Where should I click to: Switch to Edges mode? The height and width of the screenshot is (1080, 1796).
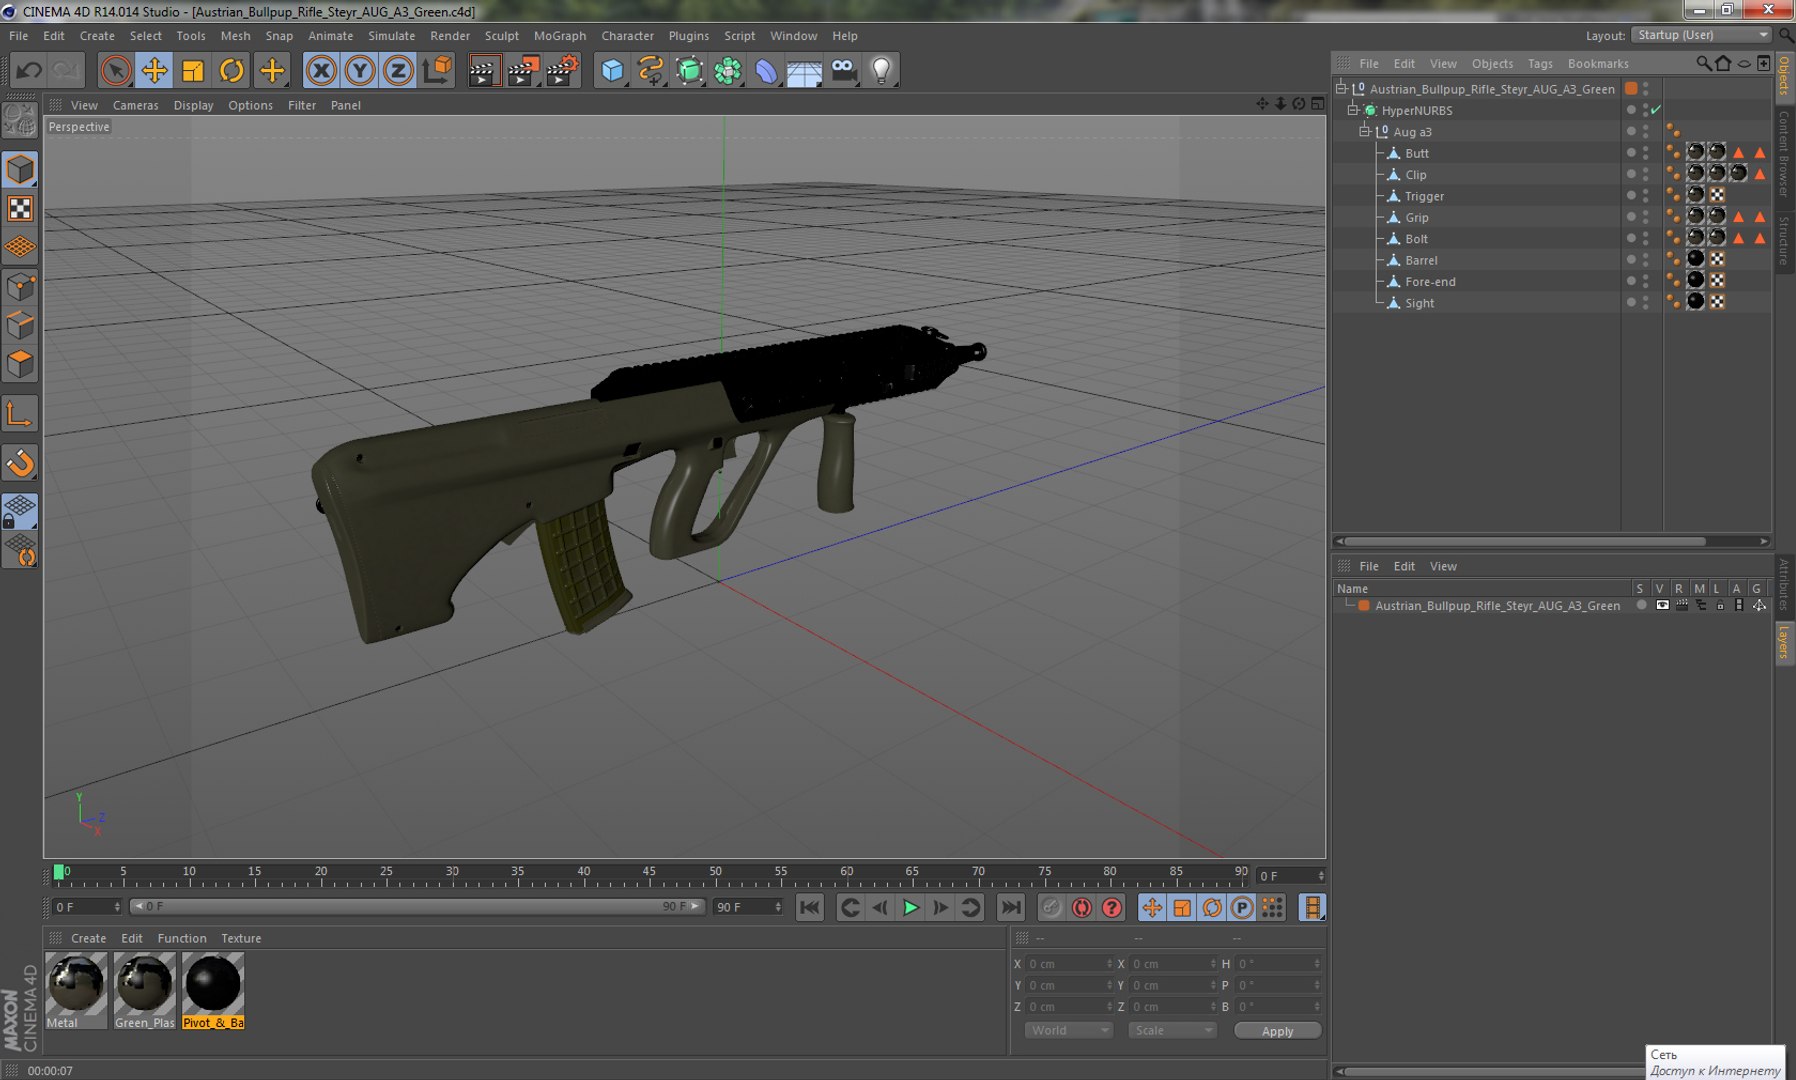[20, 325]
